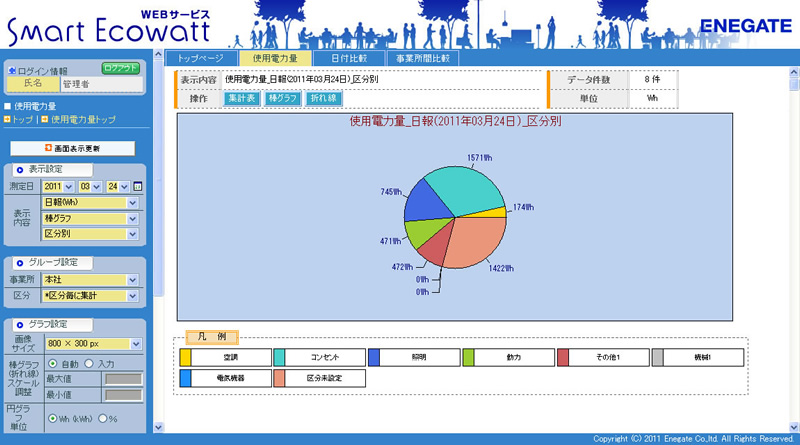Click the ログアウト button
This screenshot has width=800, height=445.
pyautogui.click(x=120, y=68)
